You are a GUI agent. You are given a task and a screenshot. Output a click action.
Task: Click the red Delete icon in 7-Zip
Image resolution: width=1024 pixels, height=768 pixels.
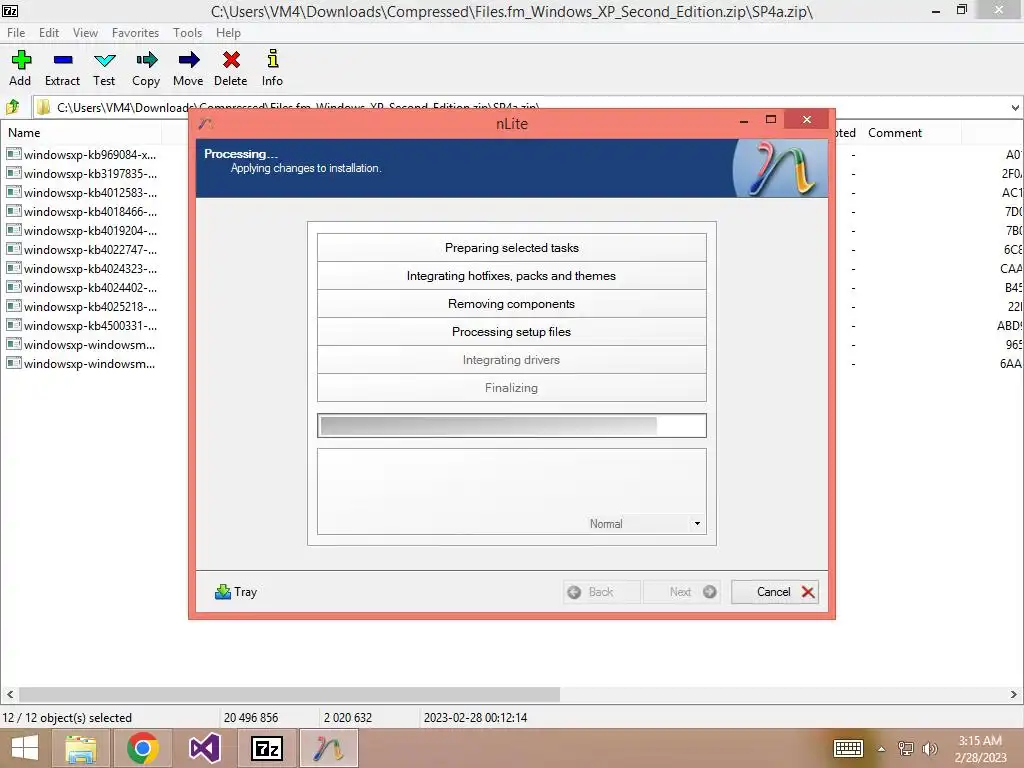231,60
